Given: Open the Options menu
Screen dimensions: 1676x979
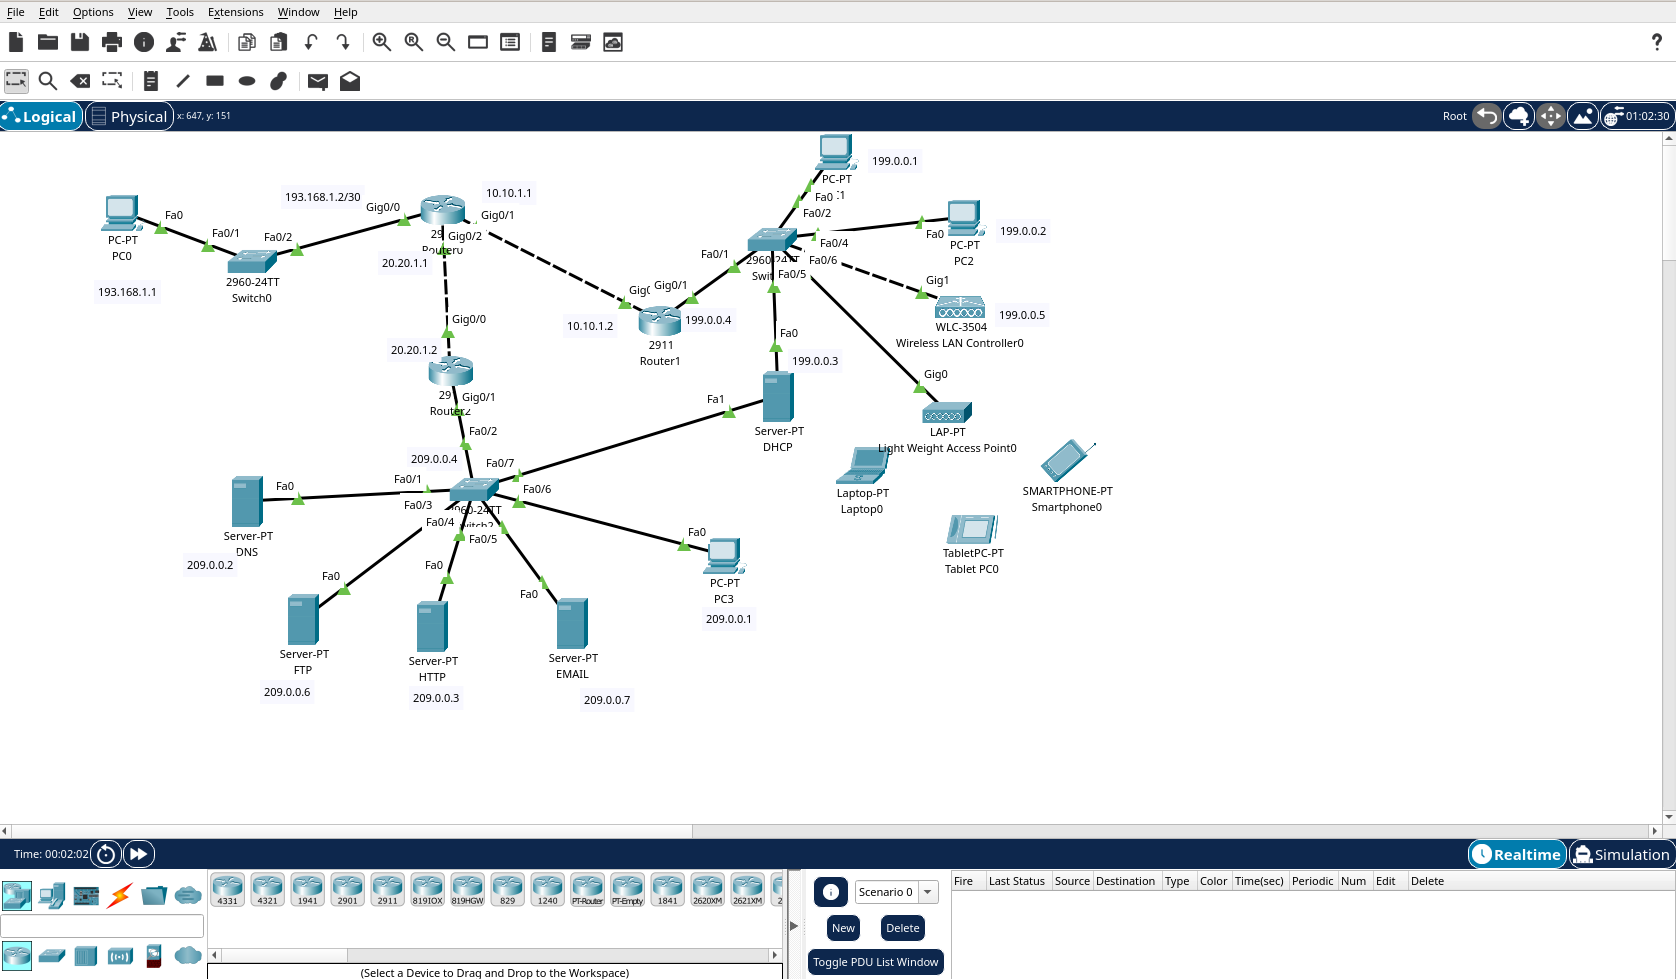Looking at the screenshot, I should point(93,12).
